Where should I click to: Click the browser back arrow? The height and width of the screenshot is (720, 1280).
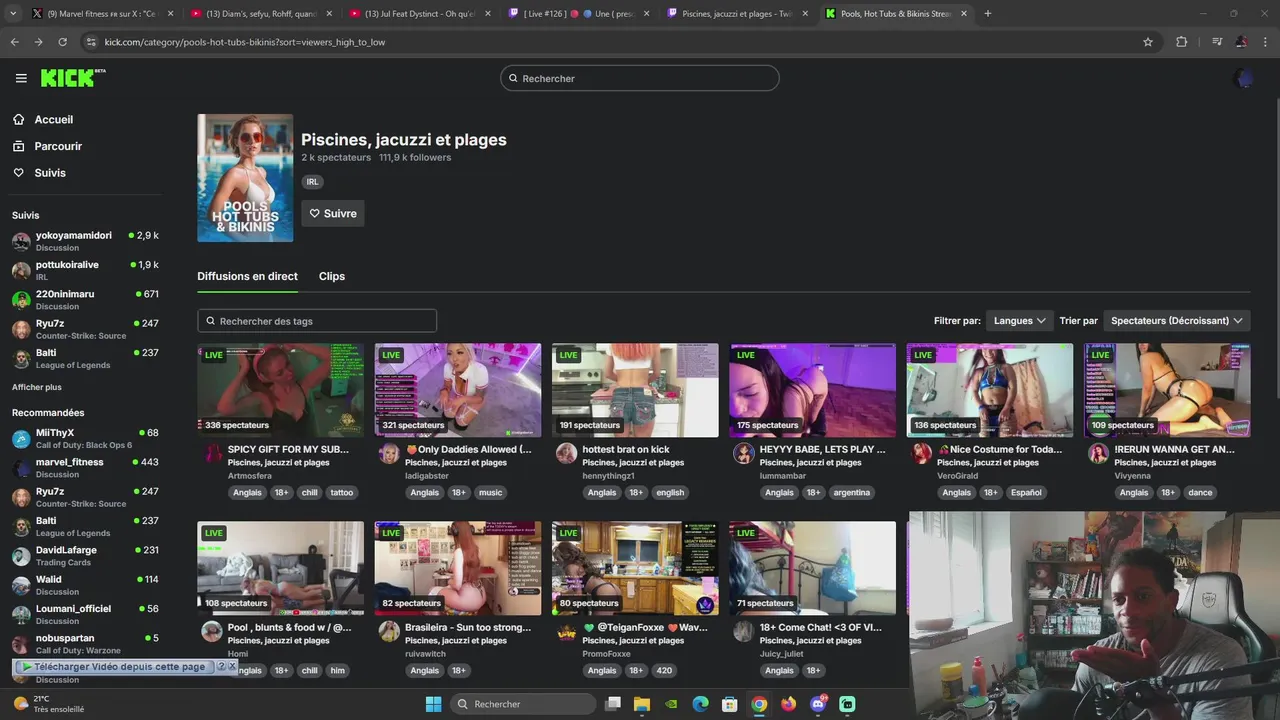point(14,42)
